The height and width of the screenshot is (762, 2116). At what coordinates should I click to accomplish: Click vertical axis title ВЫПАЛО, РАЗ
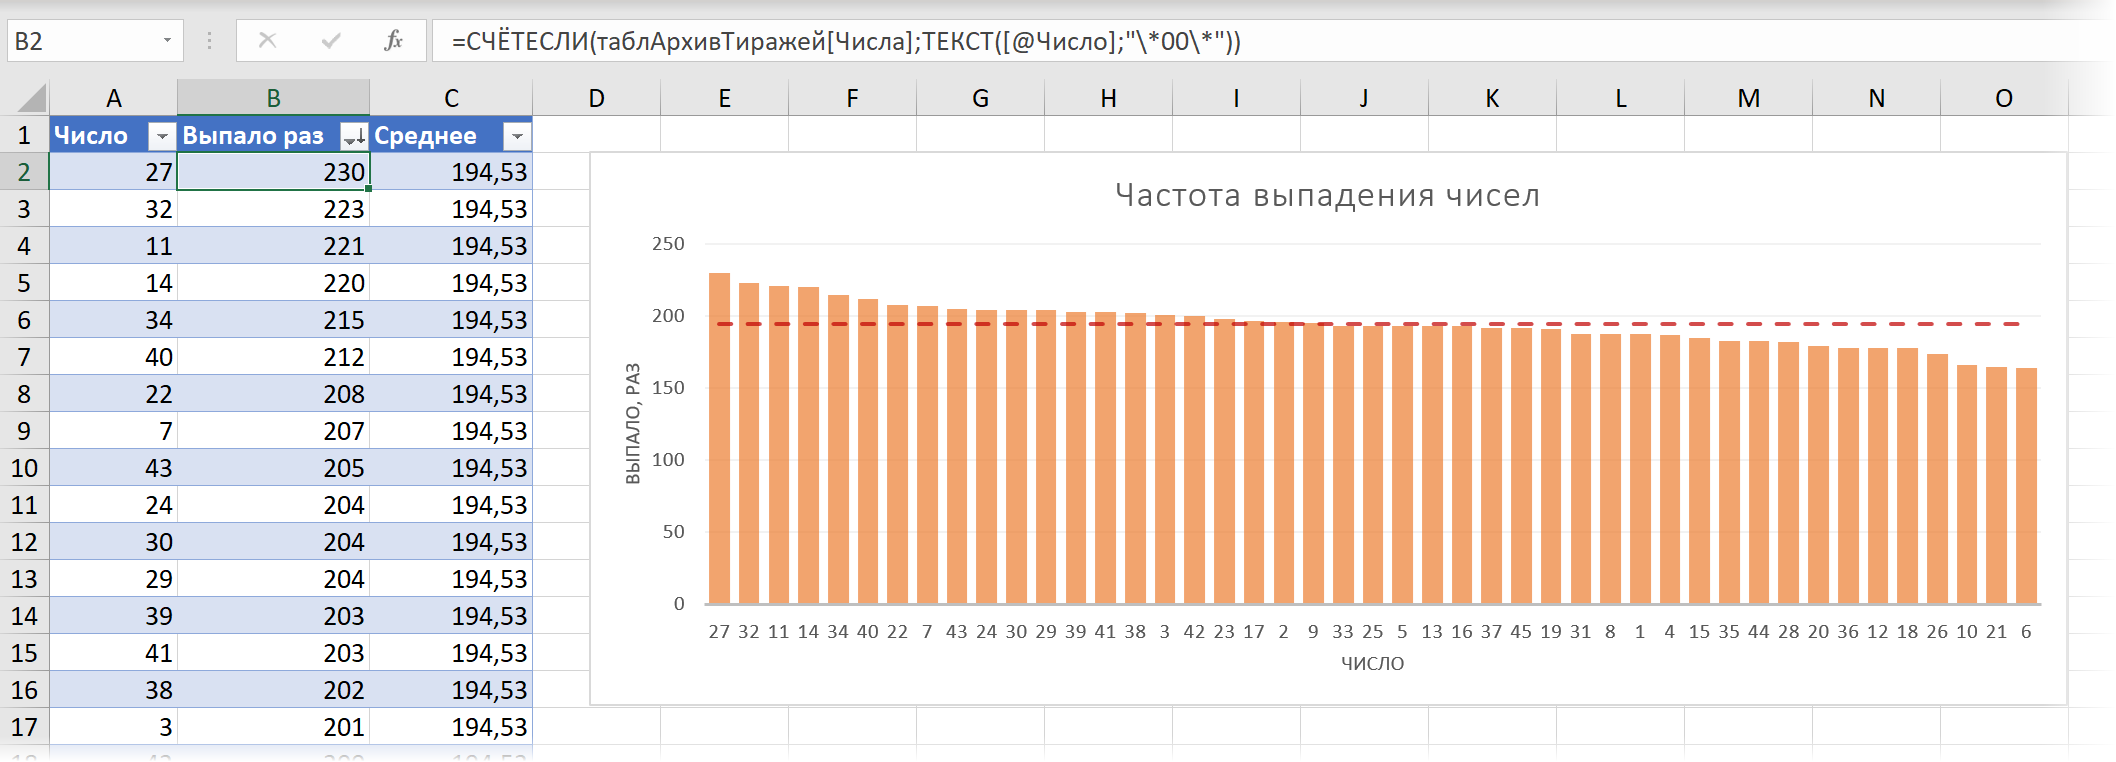pyautogui.click(x=632, y=424)
